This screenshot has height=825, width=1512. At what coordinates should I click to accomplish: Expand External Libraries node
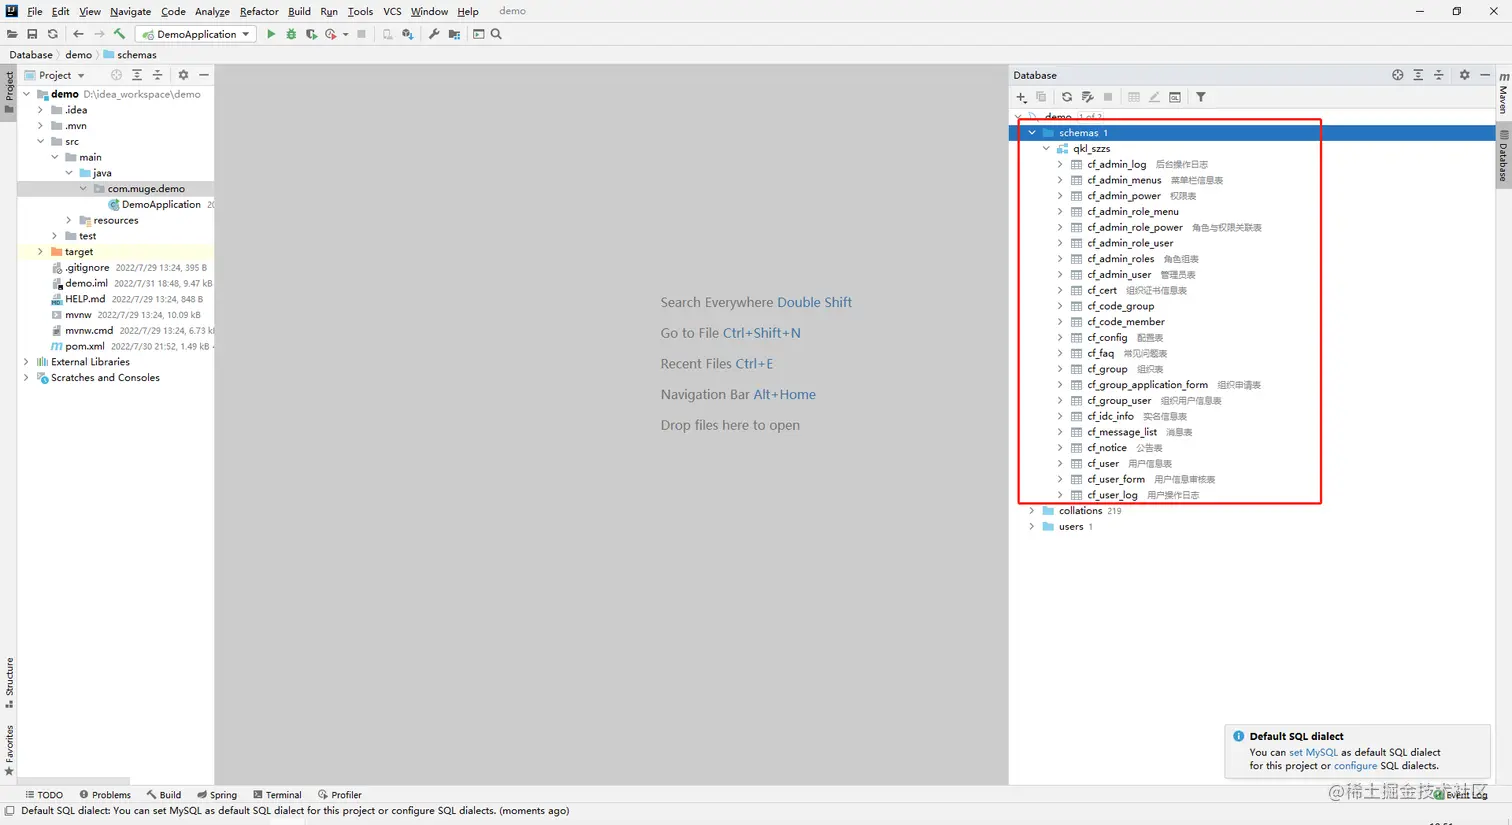point(27,362)
